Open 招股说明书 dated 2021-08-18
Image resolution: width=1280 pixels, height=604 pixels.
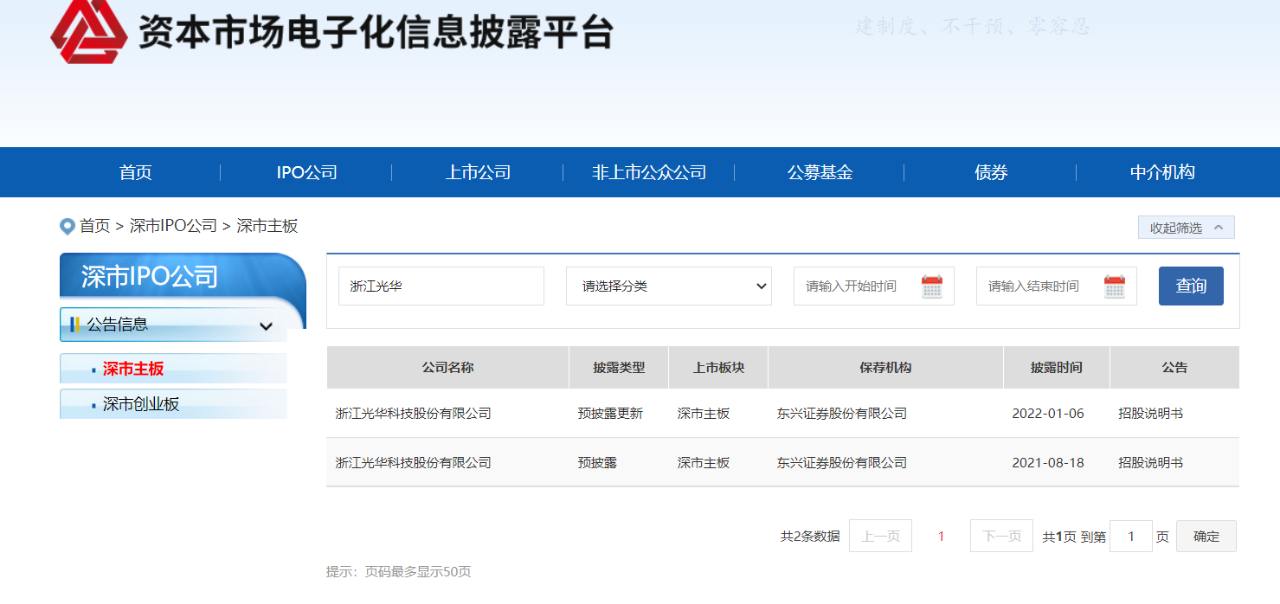tap(1150, 463)
